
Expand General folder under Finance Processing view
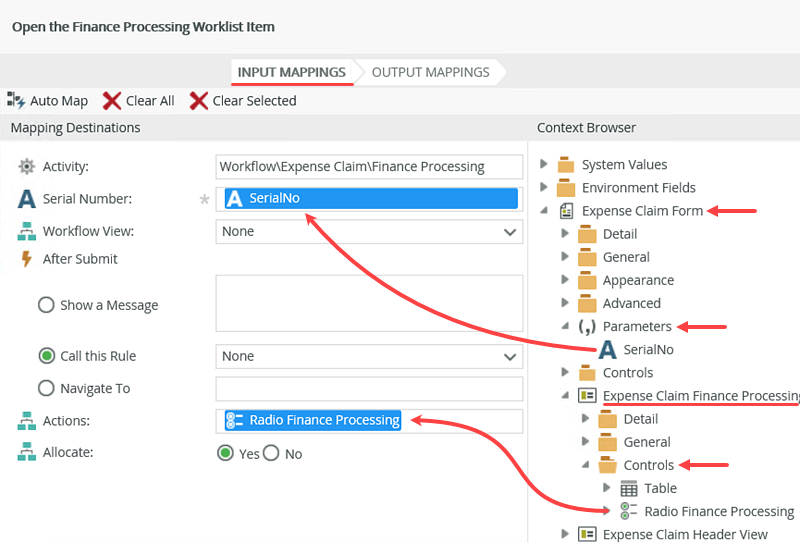tap(585, 441)
